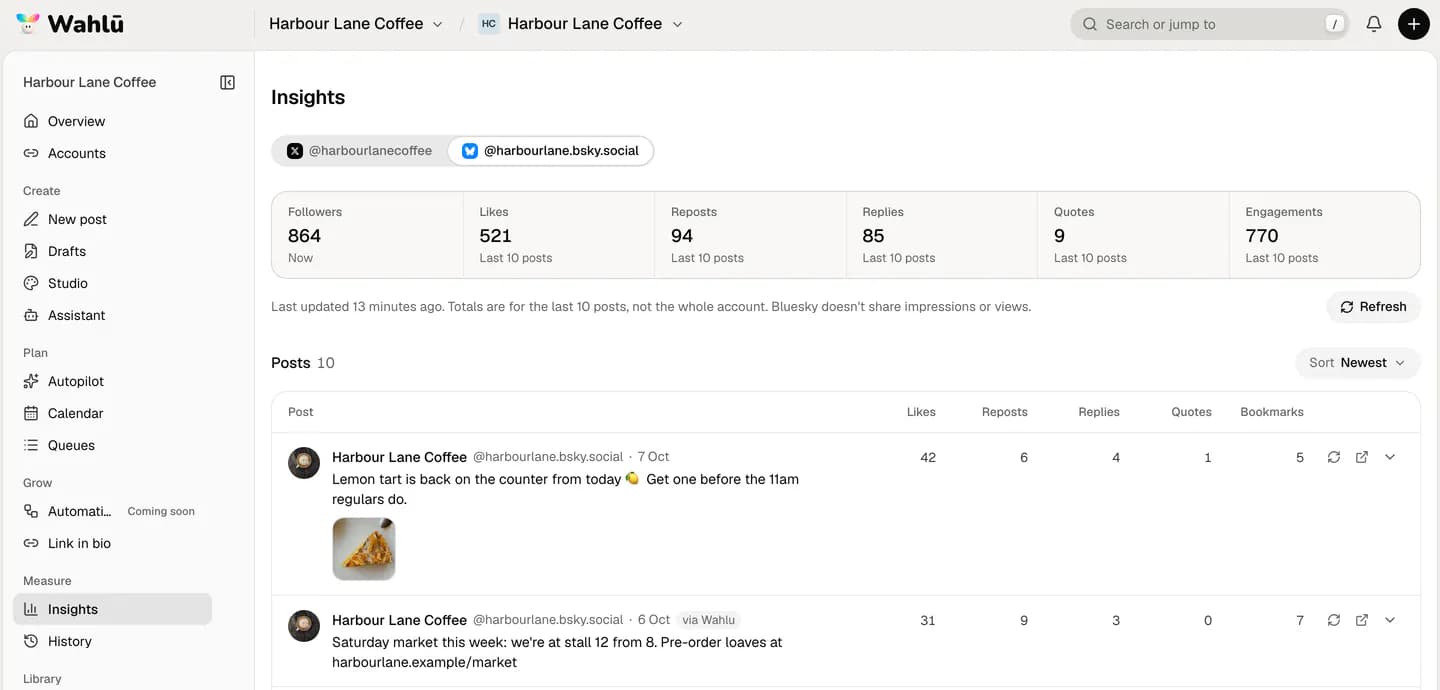Open notifications bell icon
Viewport: 1440px width, 690px height.
point(1374,24)
